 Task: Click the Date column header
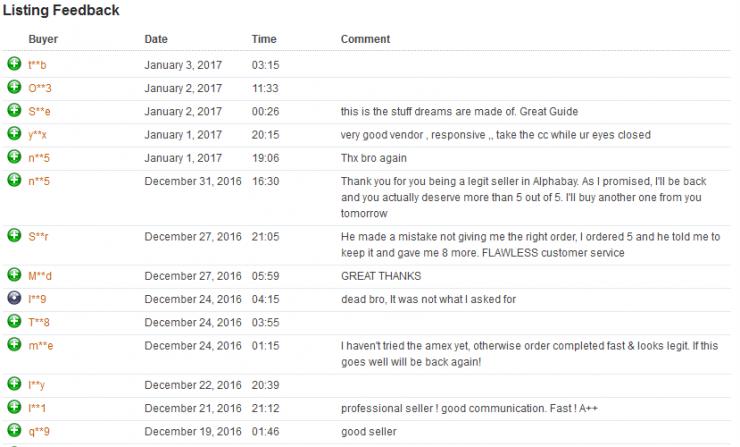(156, 39)
